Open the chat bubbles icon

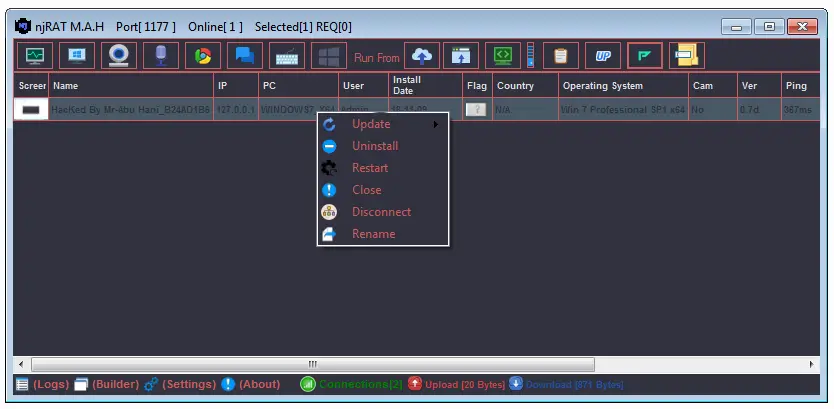(244, 56)
